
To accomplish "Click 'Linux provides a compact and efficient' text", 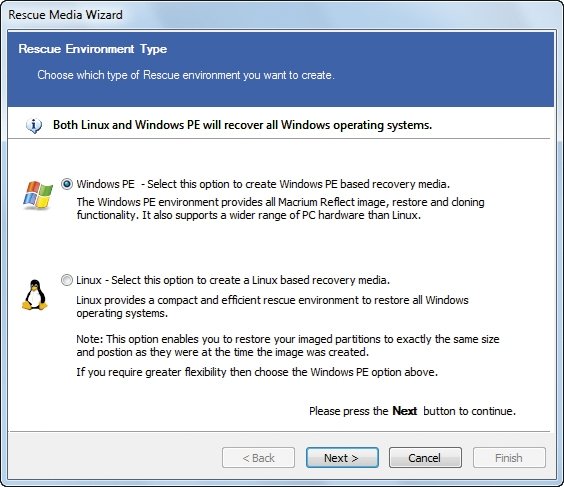I will coord(272,306).
